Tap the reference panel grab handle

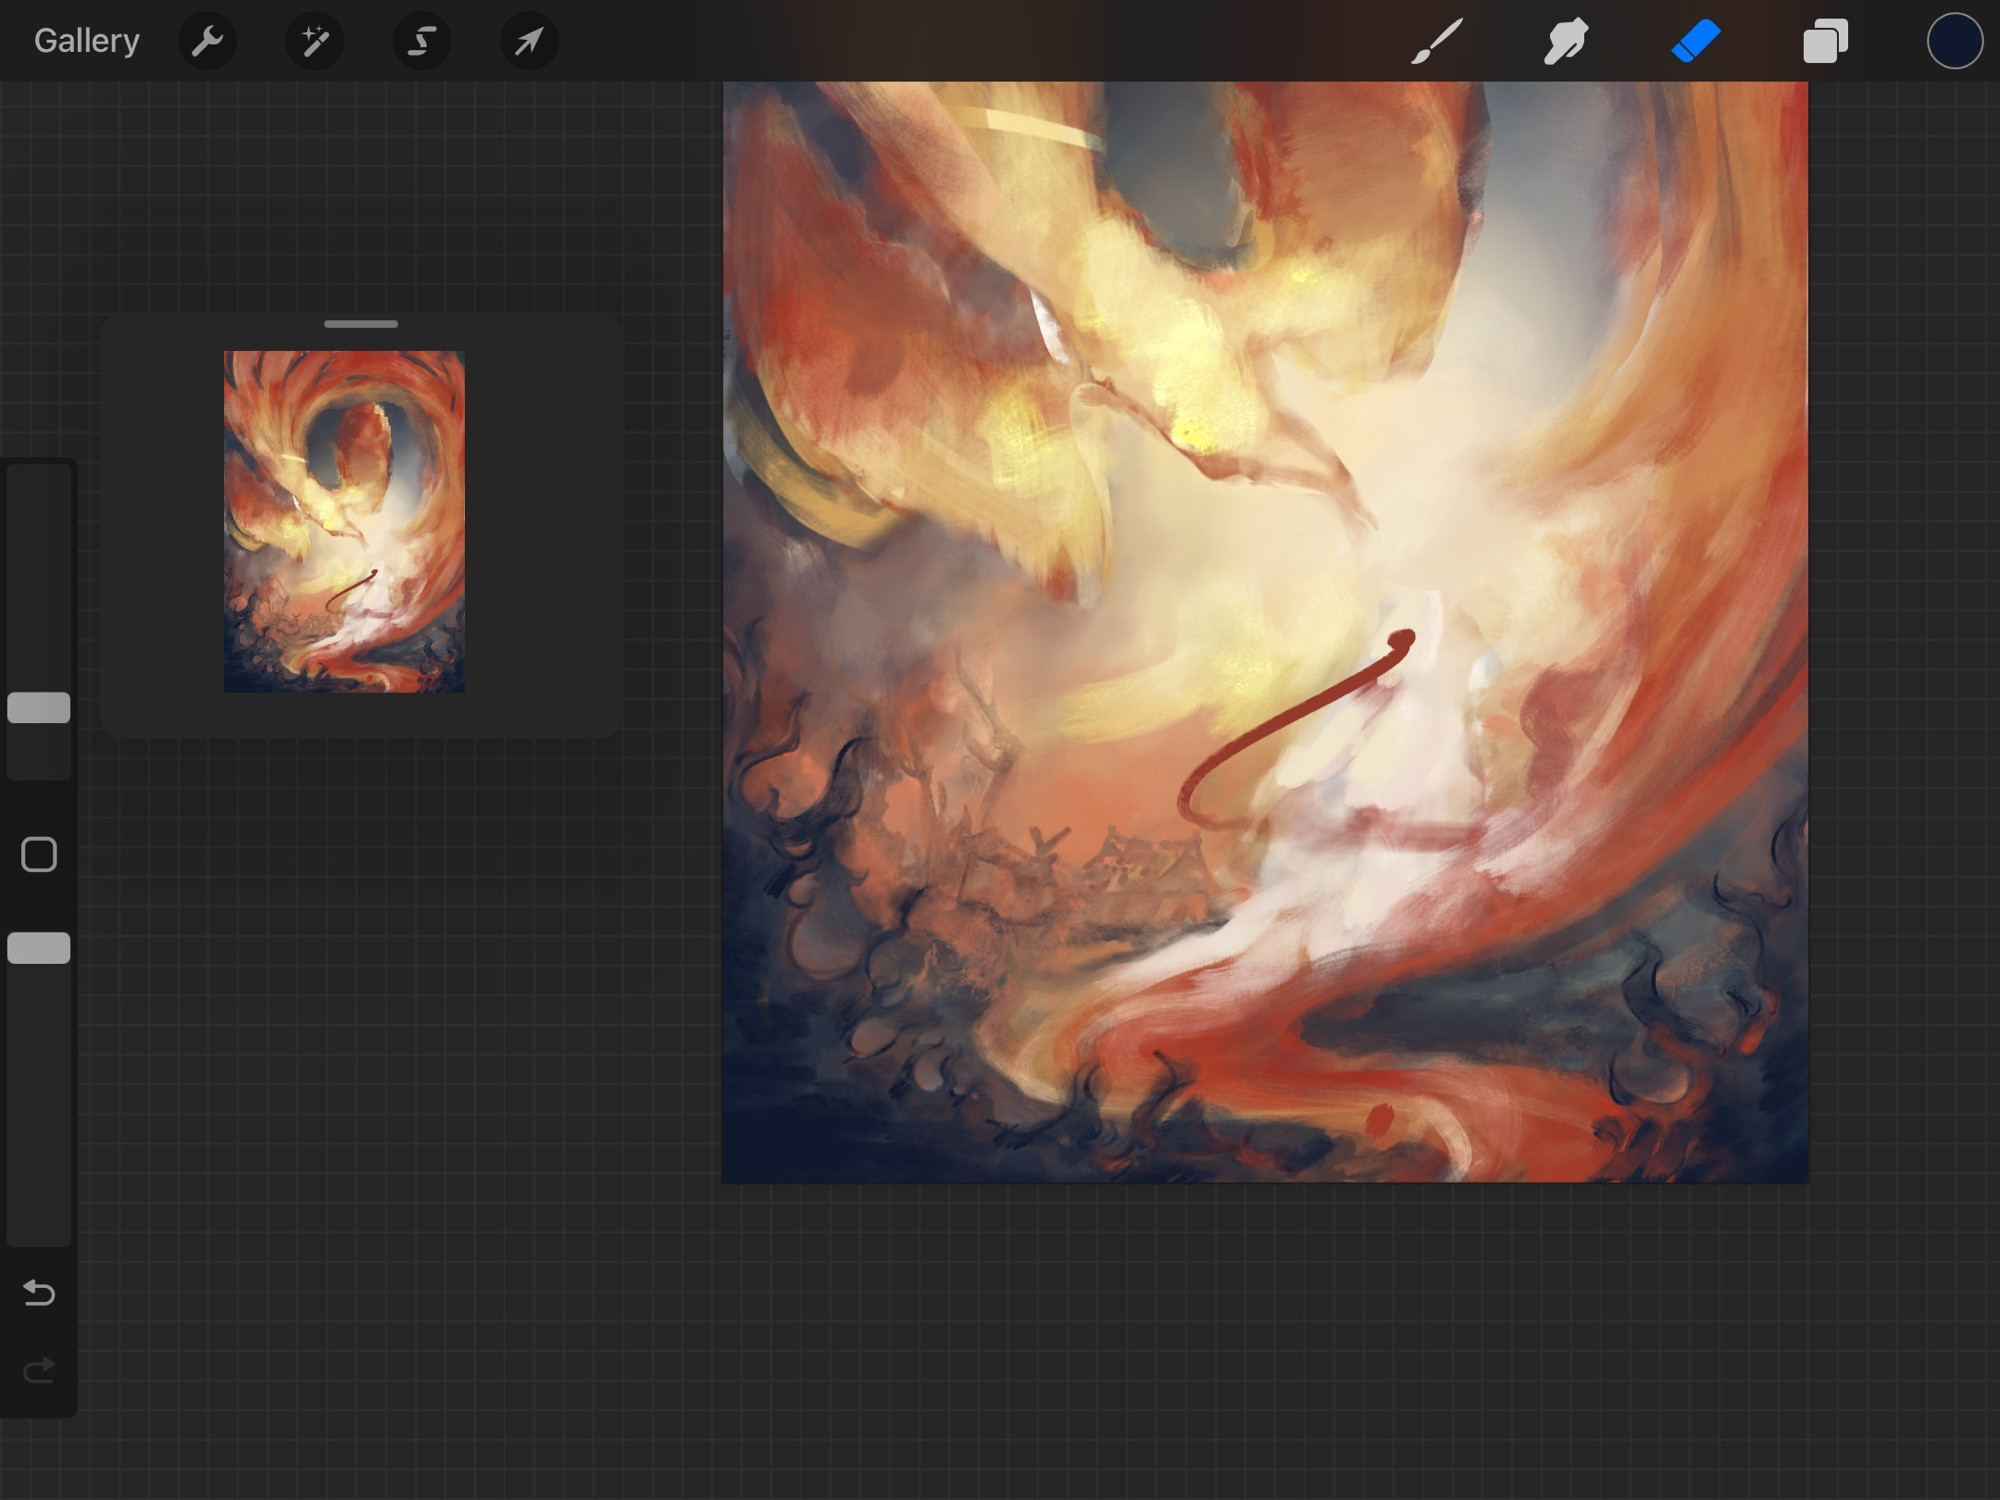tap(361, 324)
